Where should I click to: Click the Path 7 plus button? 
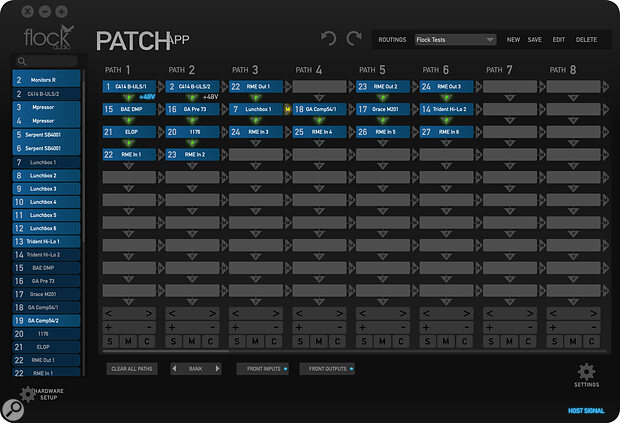pyautogui.click(x=490, y=327)
